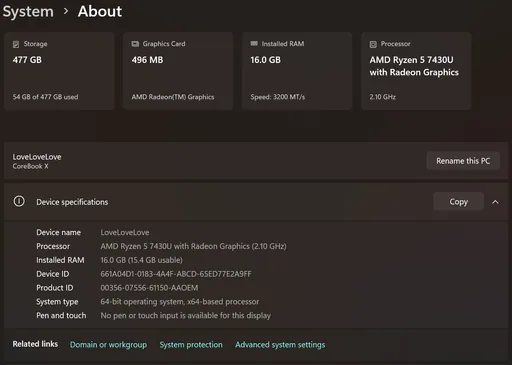Click the About breadcrumb title
The image size is (512, 365).
[100, 11]
